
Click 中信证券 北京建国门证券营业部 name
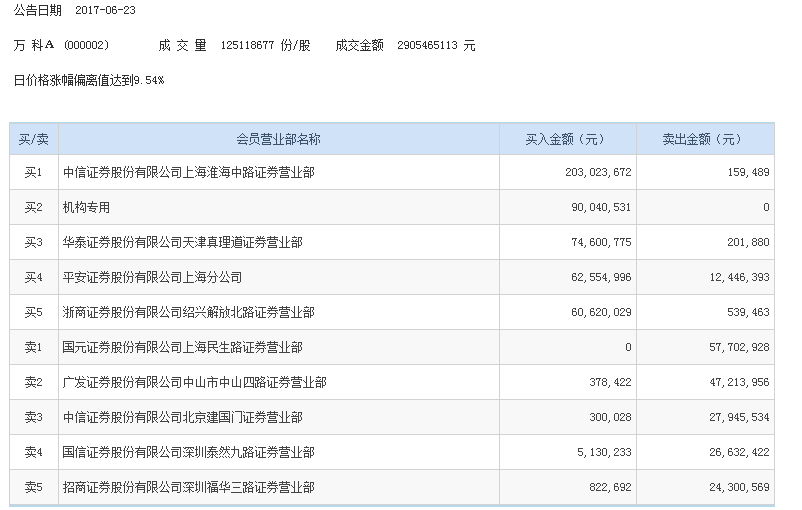click(183, 417)
